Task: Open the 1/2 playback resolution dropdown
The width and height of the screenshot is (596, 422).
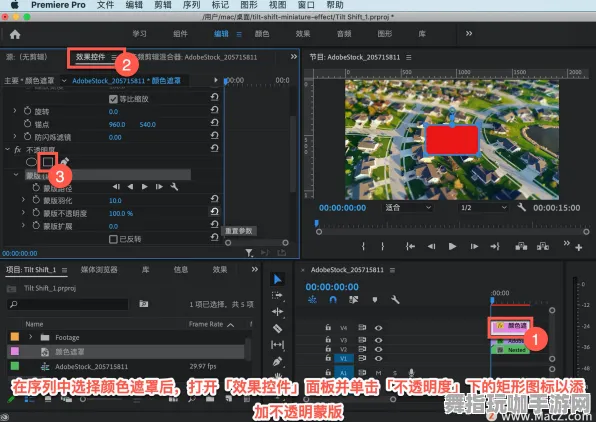Action: 483,208
